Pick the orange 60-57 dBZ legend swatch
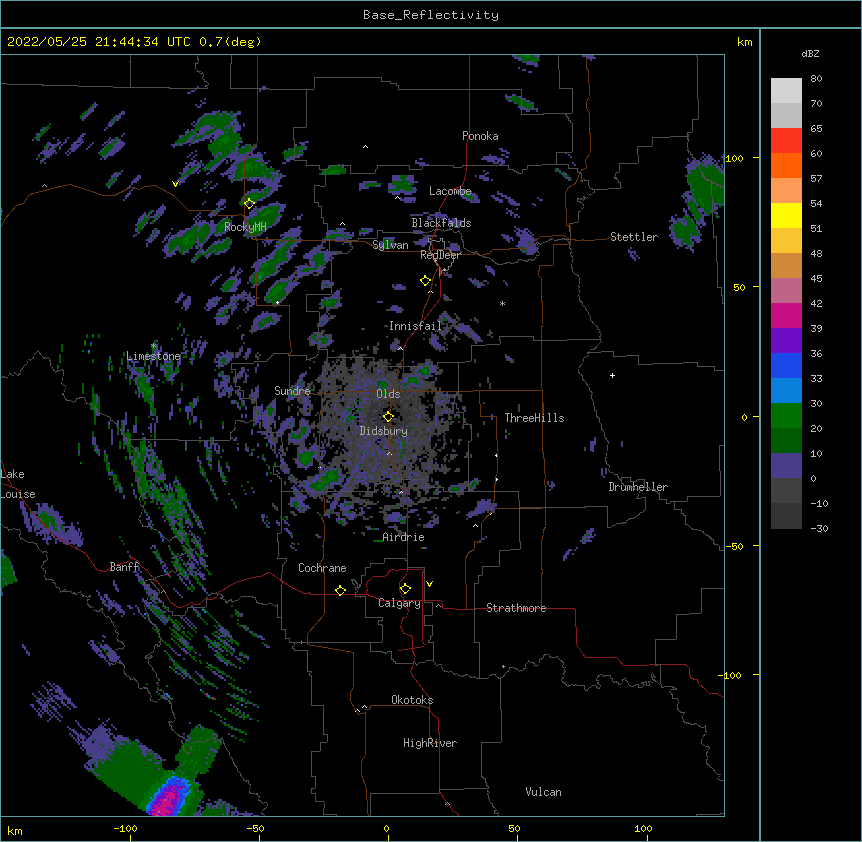The width and height of the screenshot is (862, 842). [x=786, y=166]
